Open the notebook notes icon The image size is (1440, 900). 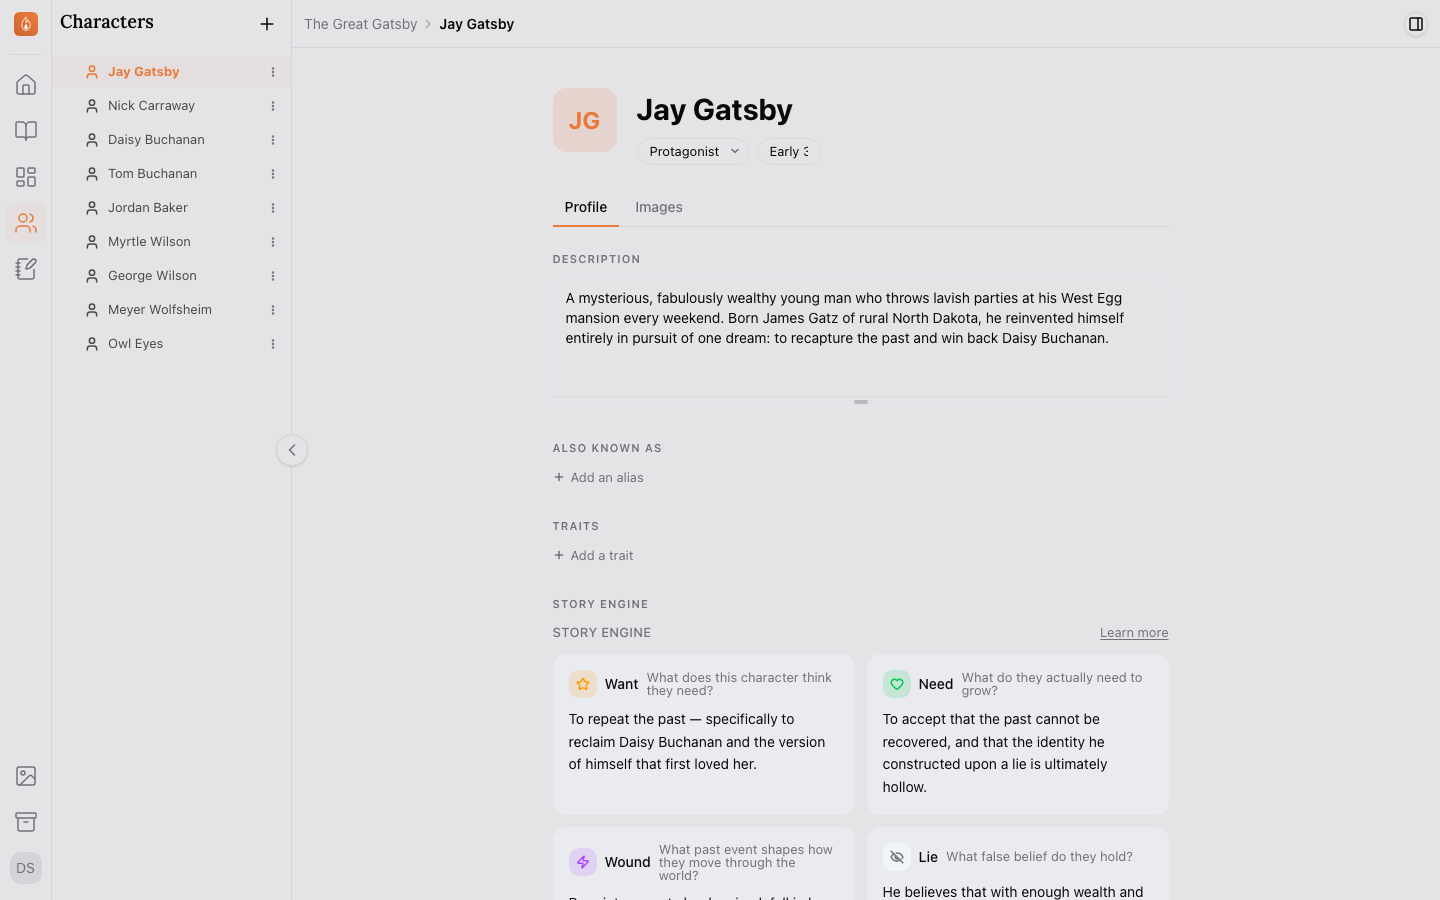click(26, 269)
